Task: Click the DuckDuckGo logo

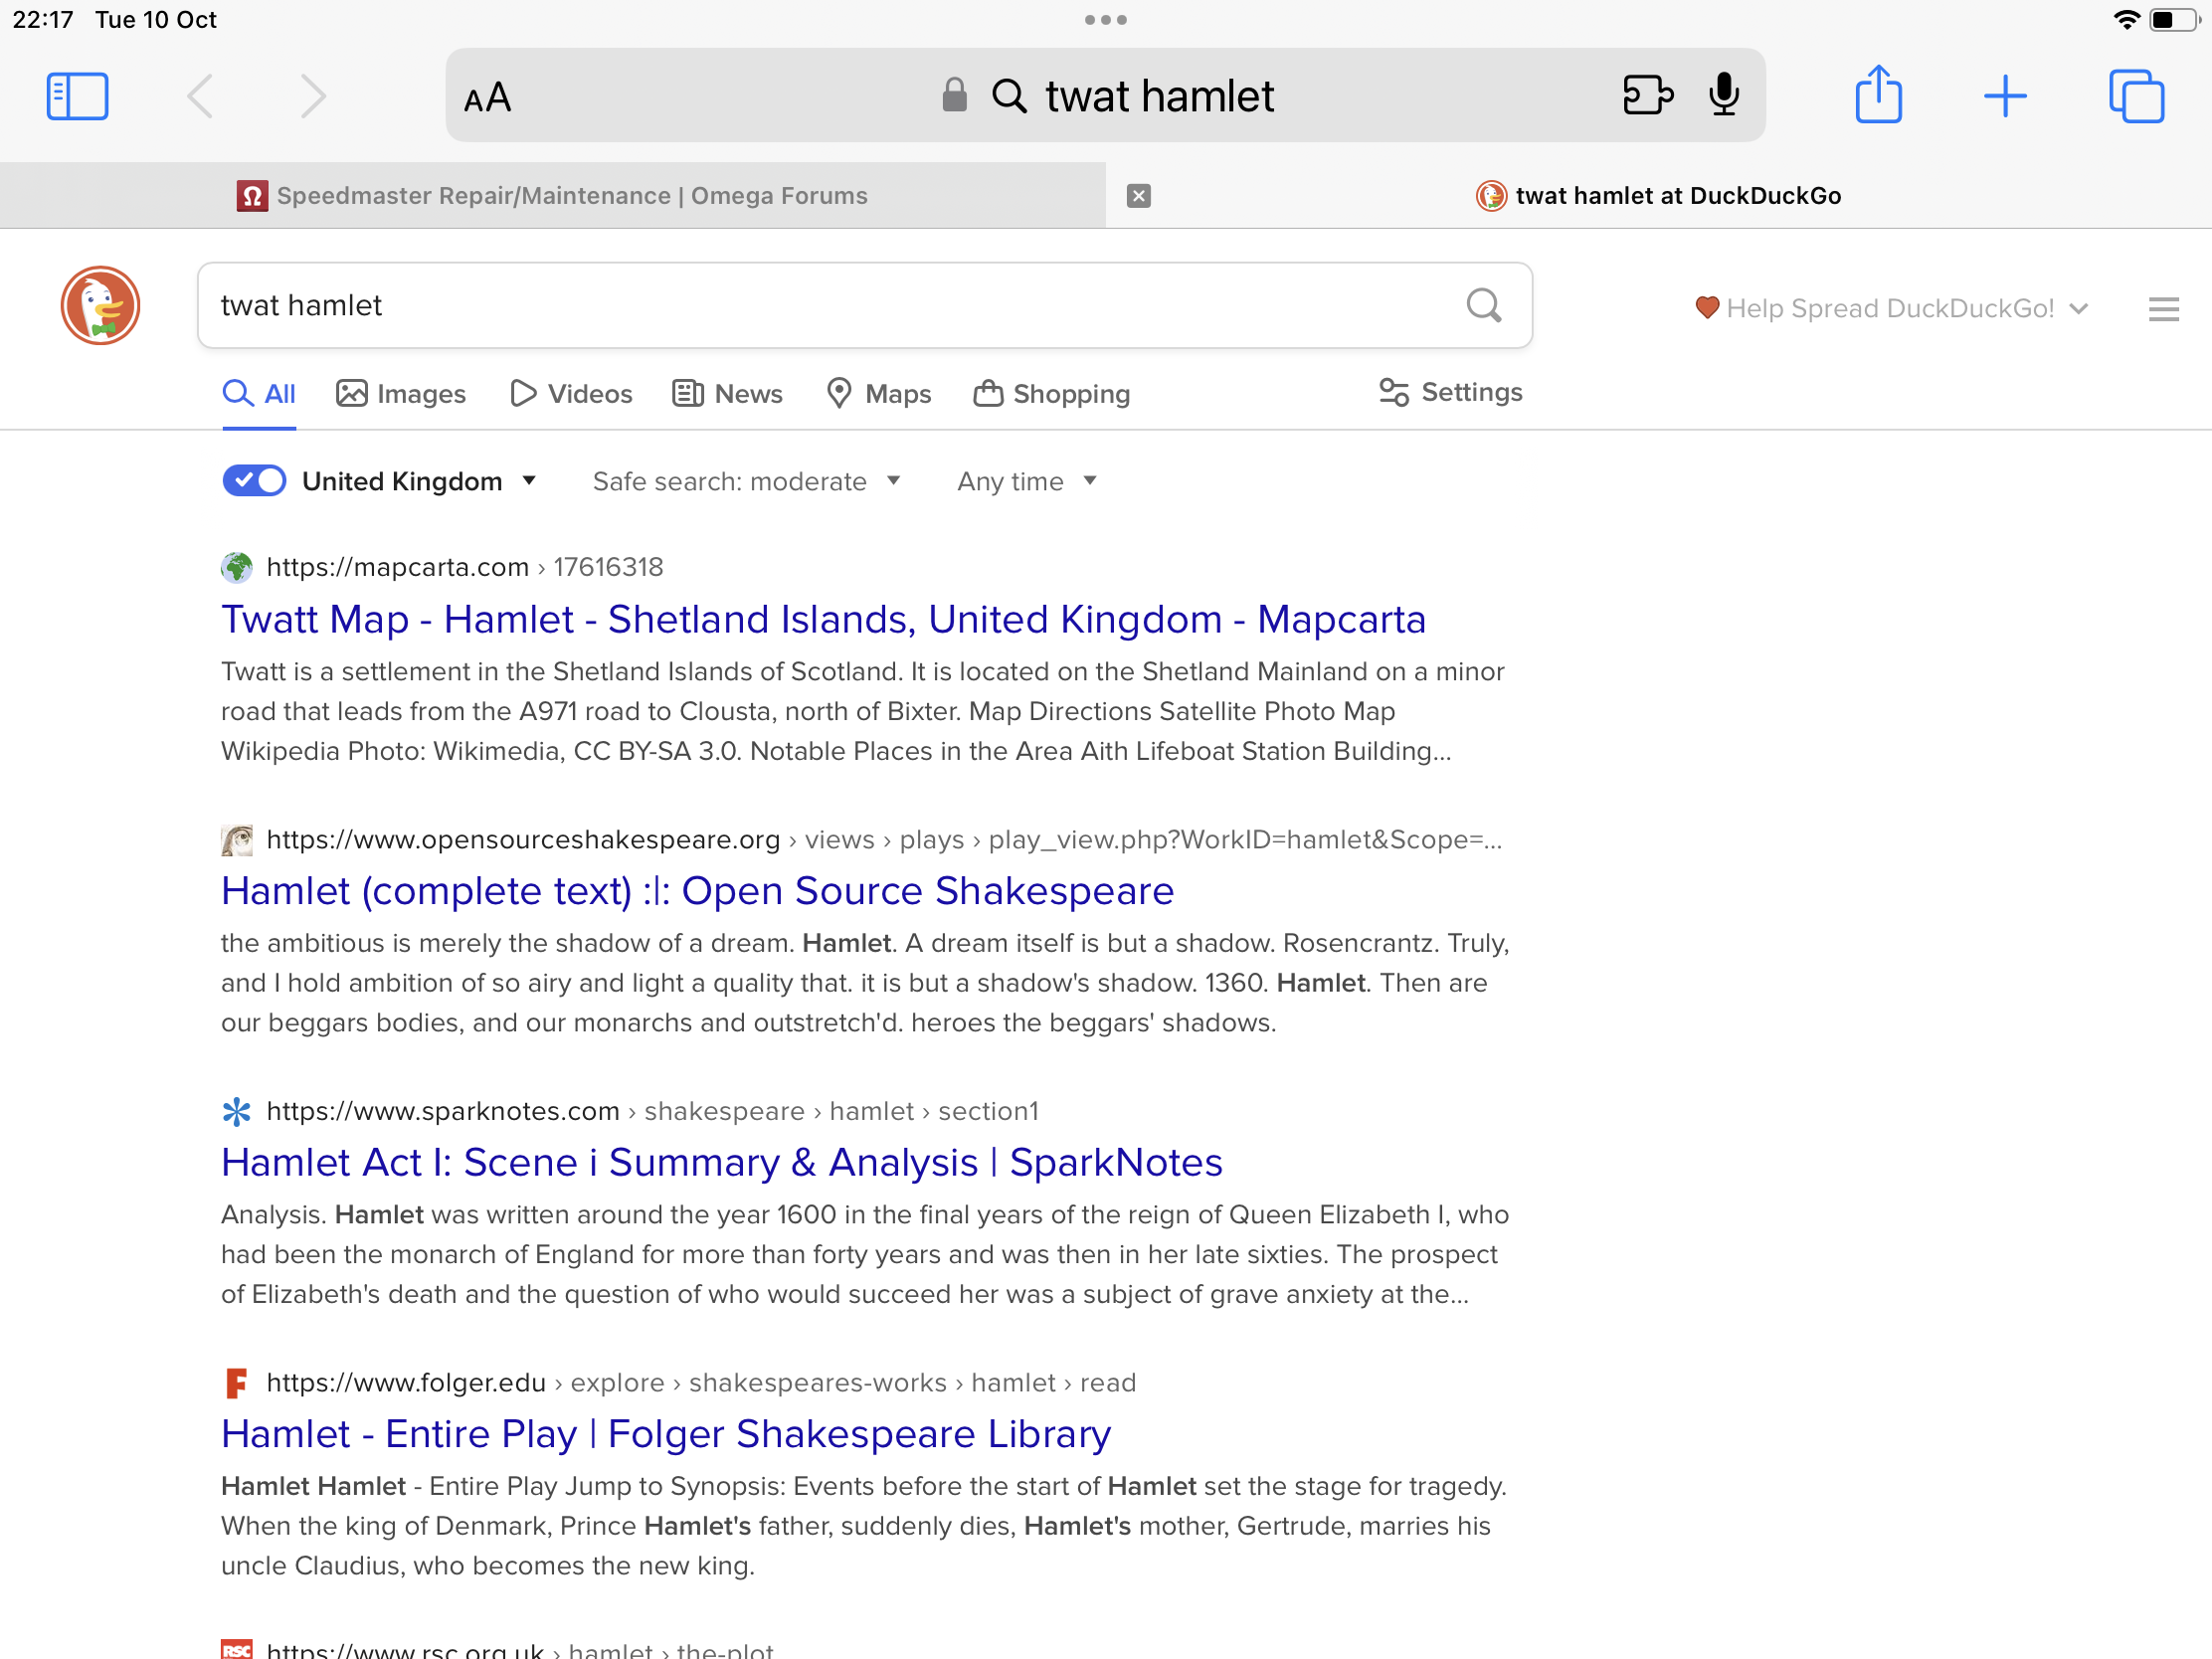Action: tap(100, 305)
